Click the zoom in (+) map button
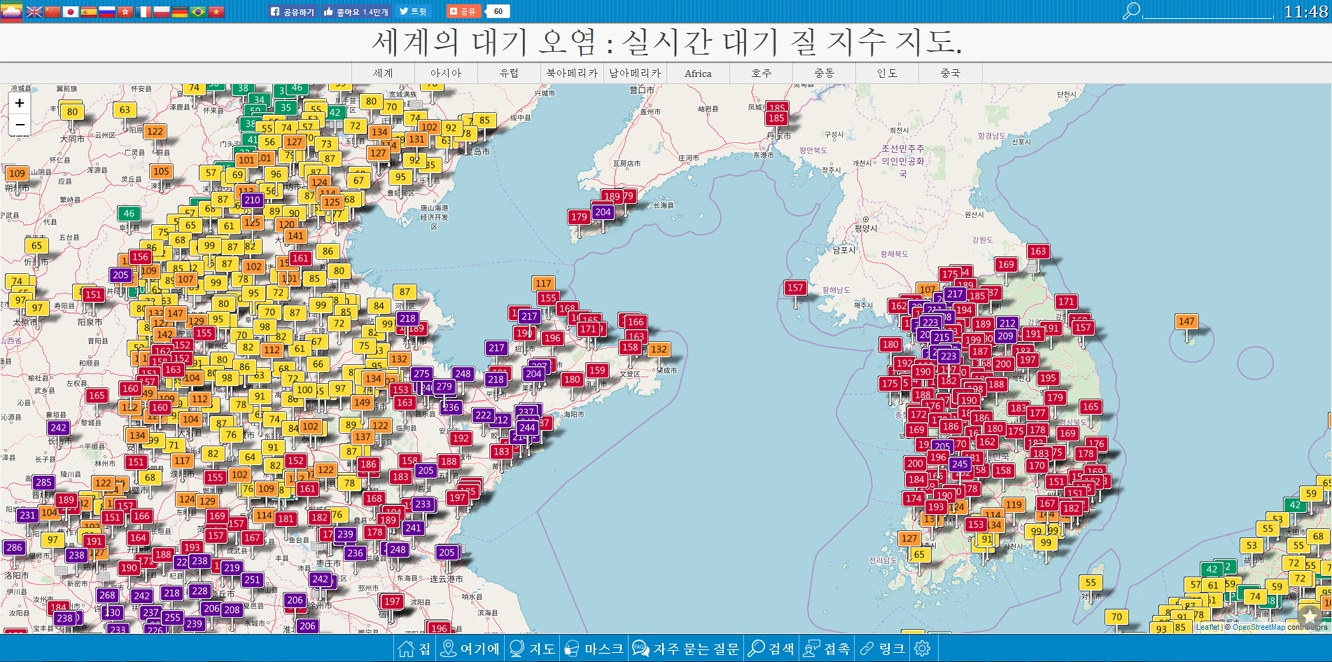 click(20, 103)
